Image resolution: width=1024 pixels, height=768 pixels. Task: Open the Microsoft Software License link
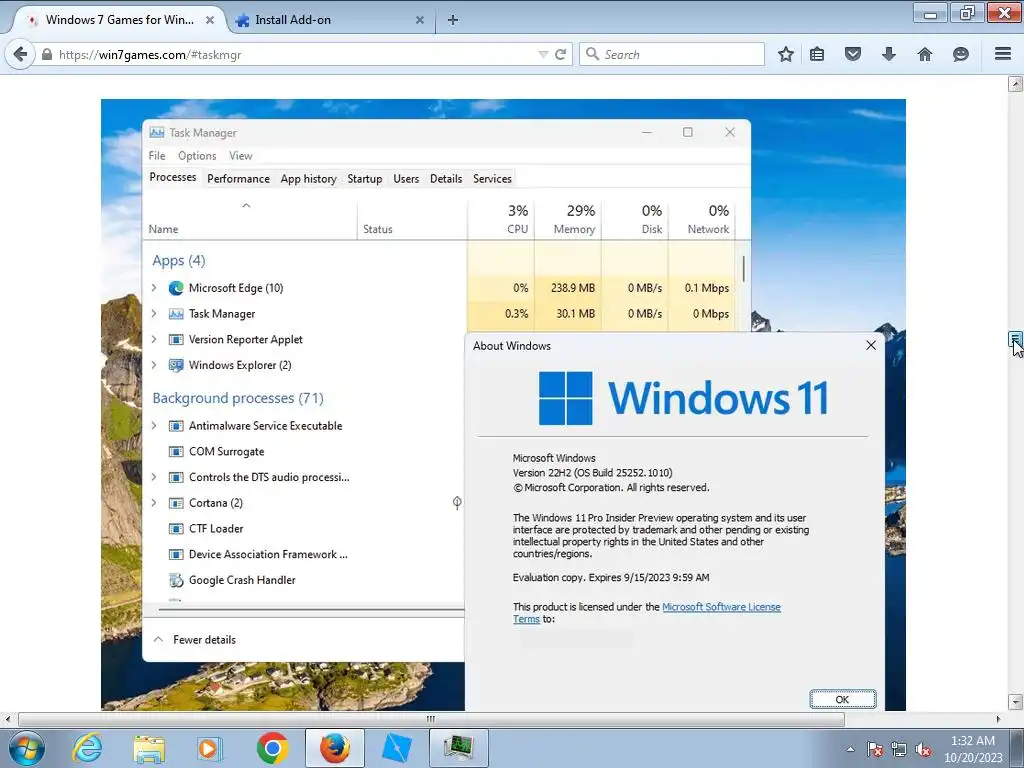click(x=721, y=607)
